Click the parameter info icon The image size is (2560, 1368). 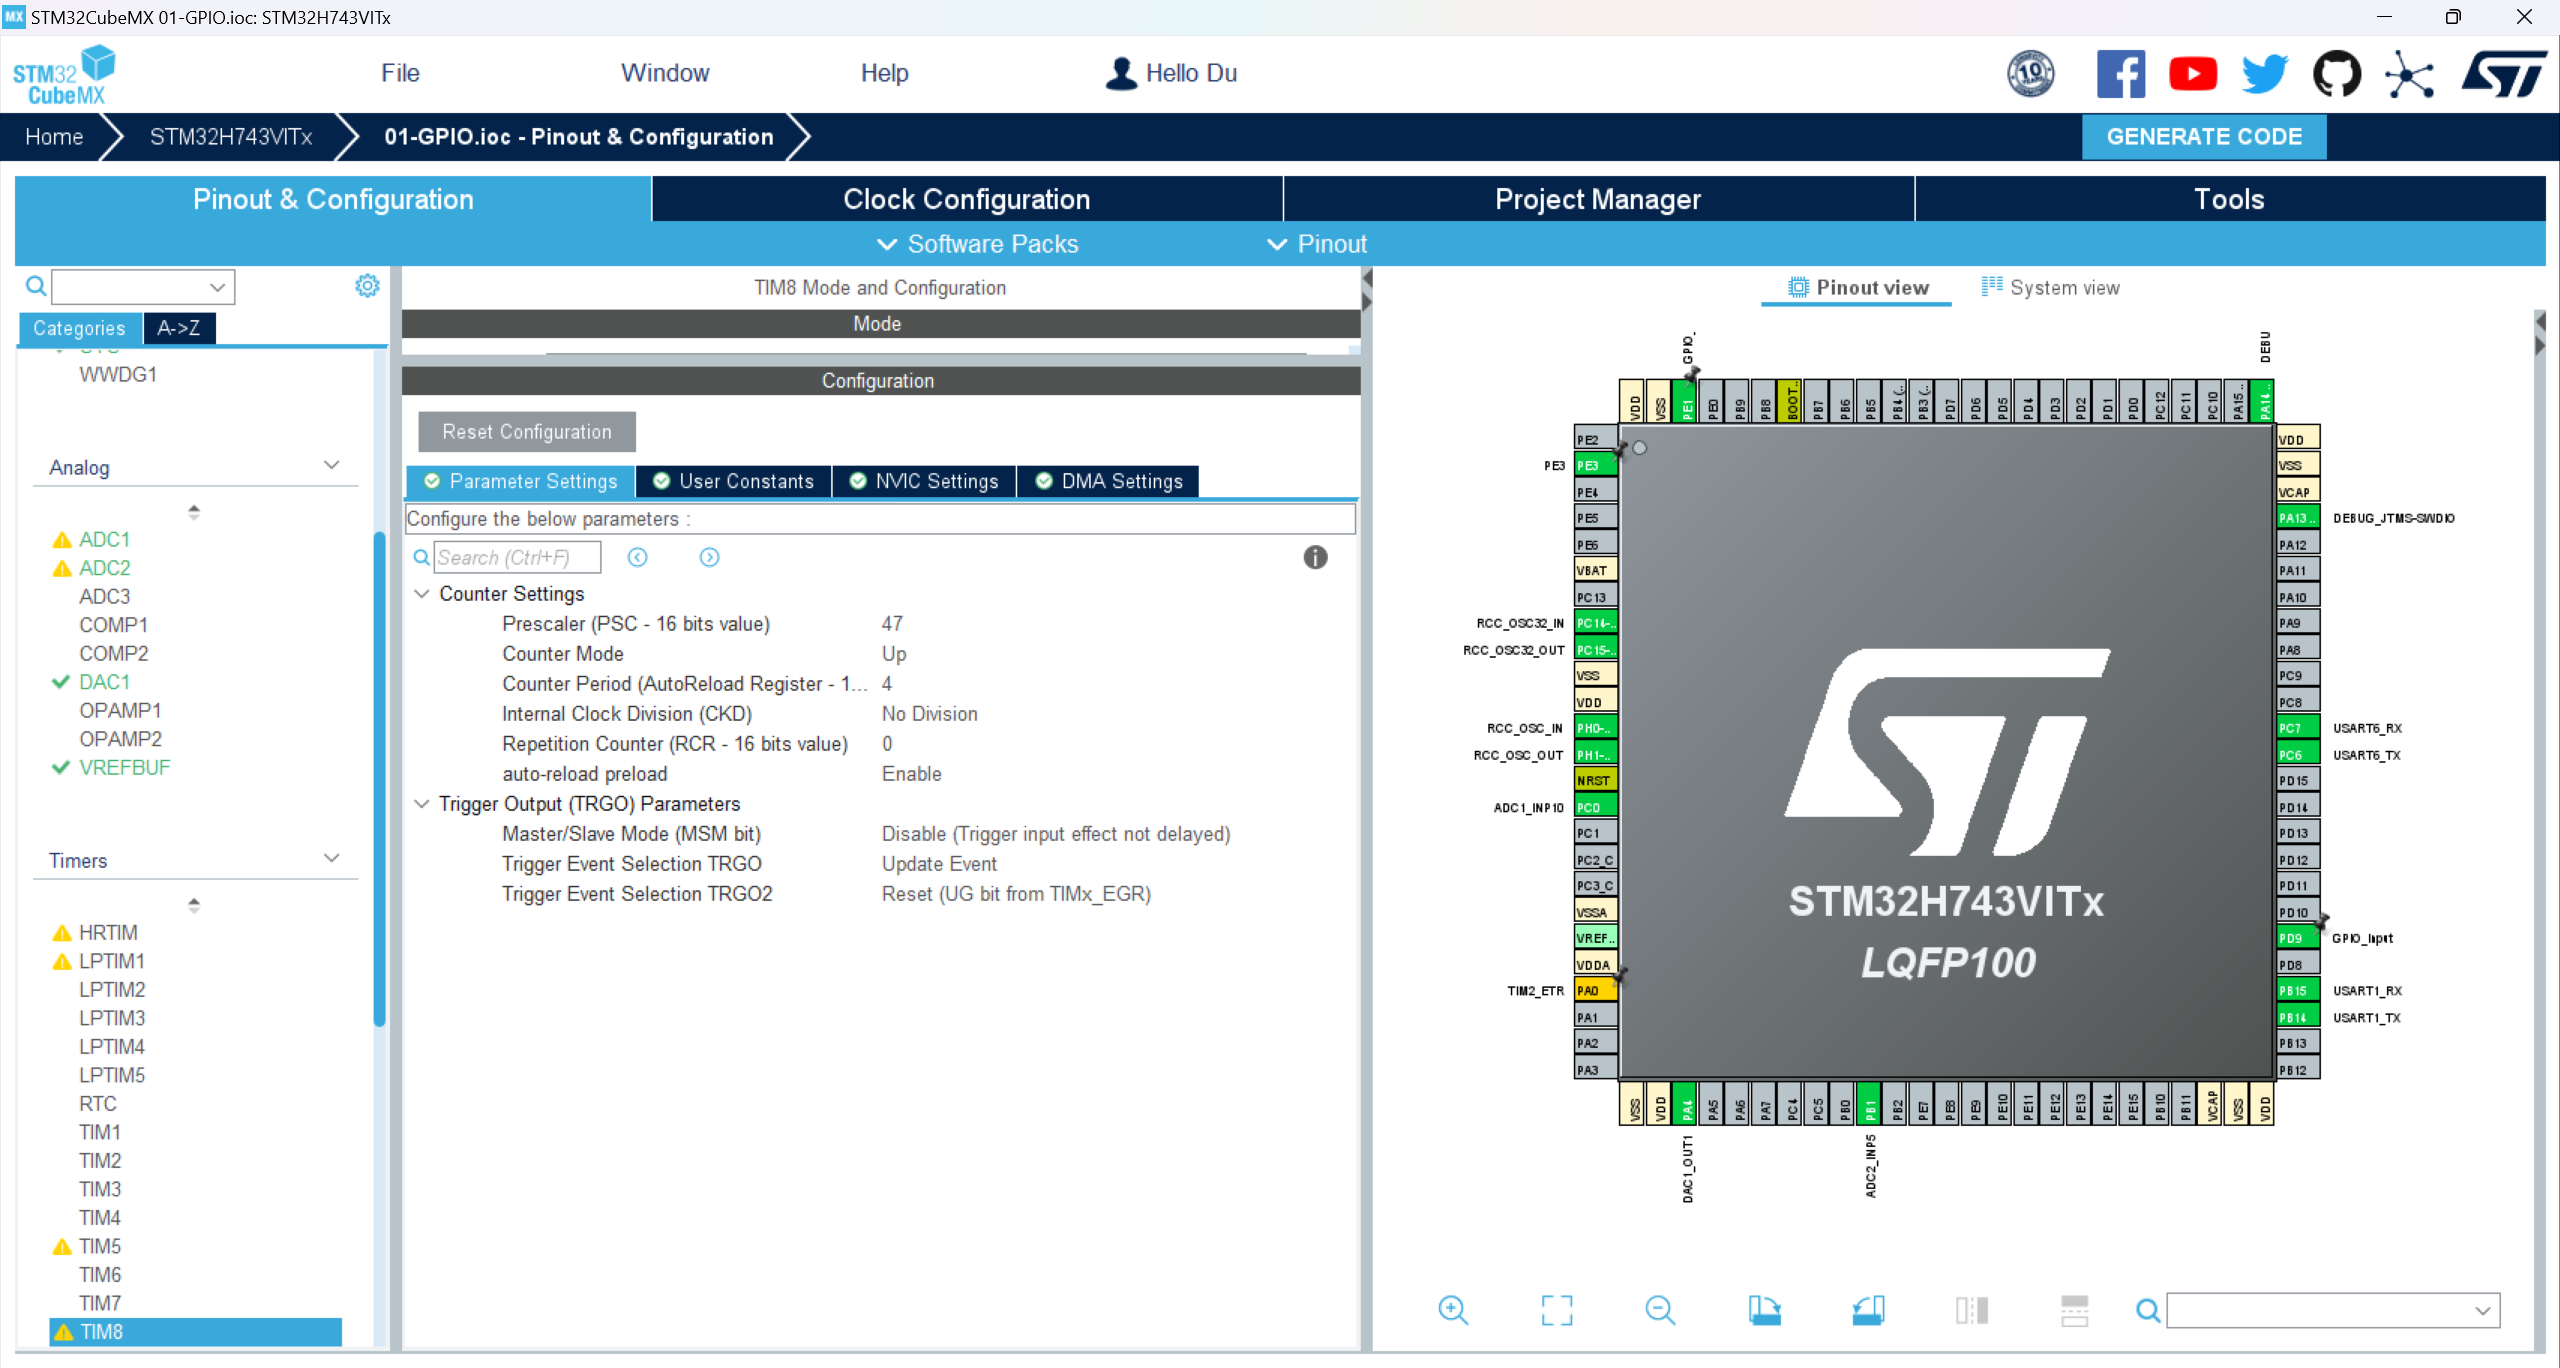[1315, 558]
